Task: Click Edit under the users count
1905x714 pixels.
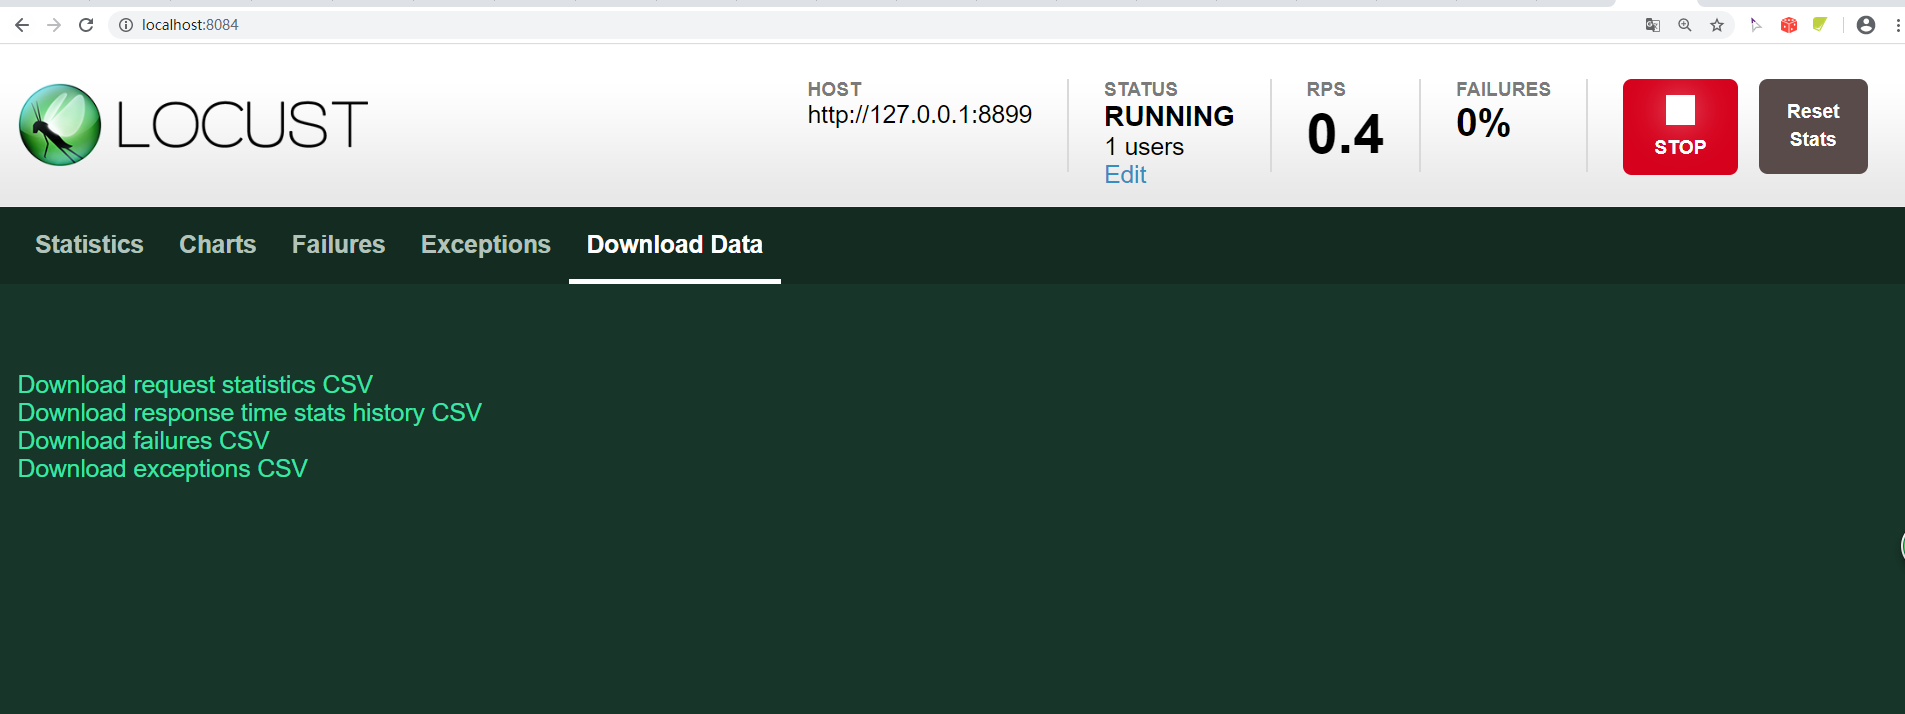Action: (1125, 175)
